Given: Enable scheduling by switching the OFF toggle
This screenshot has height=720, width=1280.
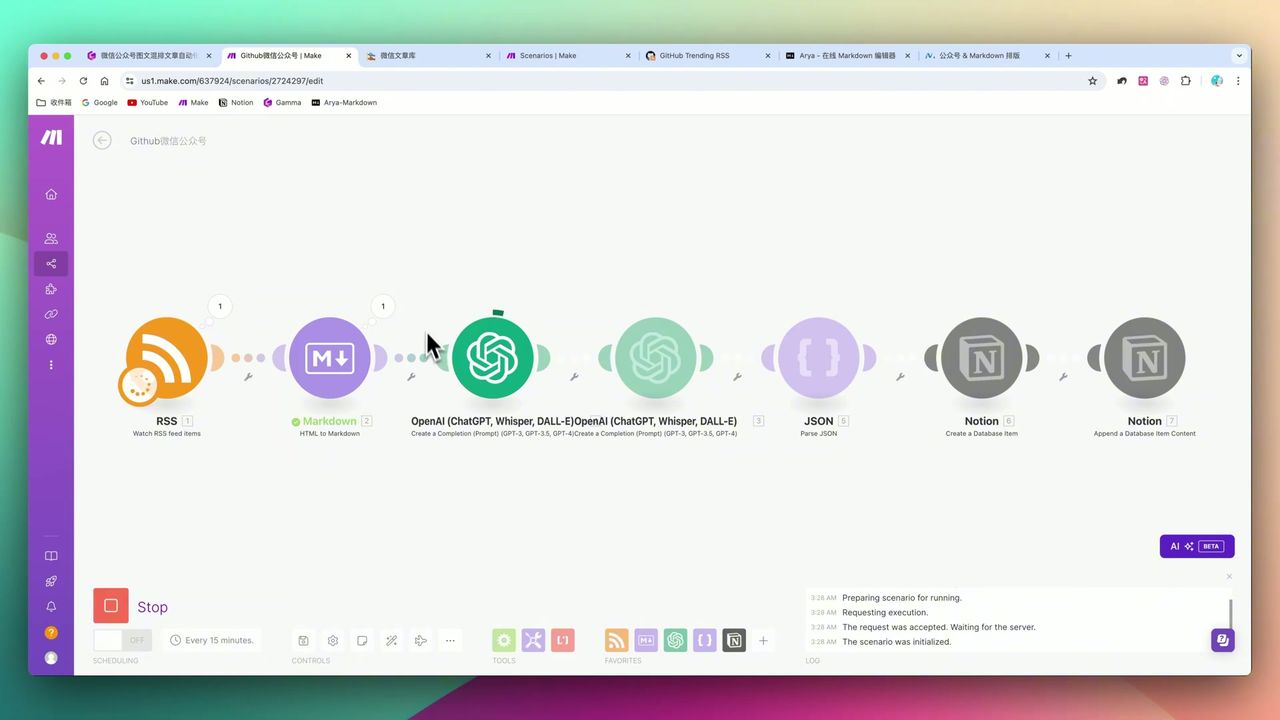Looking at the screenshot, I should click(120, 640).
